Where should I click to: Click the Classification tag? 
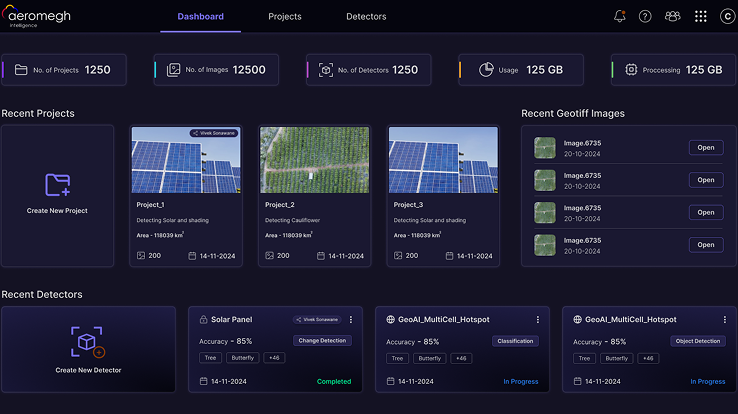pyautogui.click(x=515, y=341)
